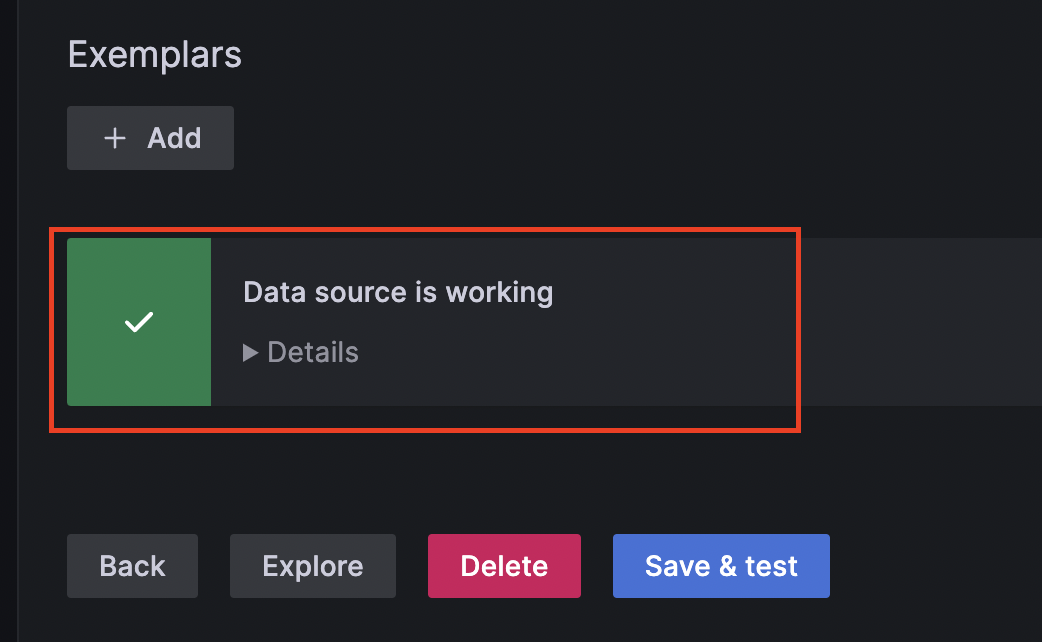The image size is (1042, 642).
Task: Go back with the Back button
Action: [132, 566]
